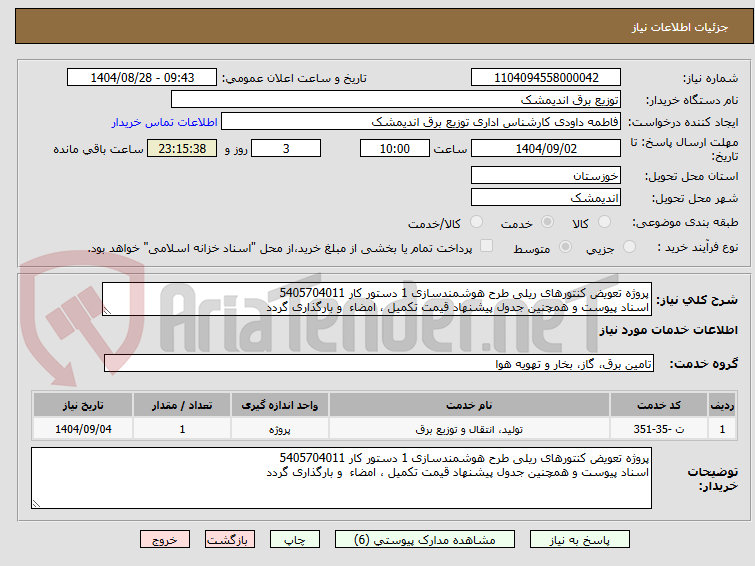Click the requester field فاطمه داودی

[421, 122]
